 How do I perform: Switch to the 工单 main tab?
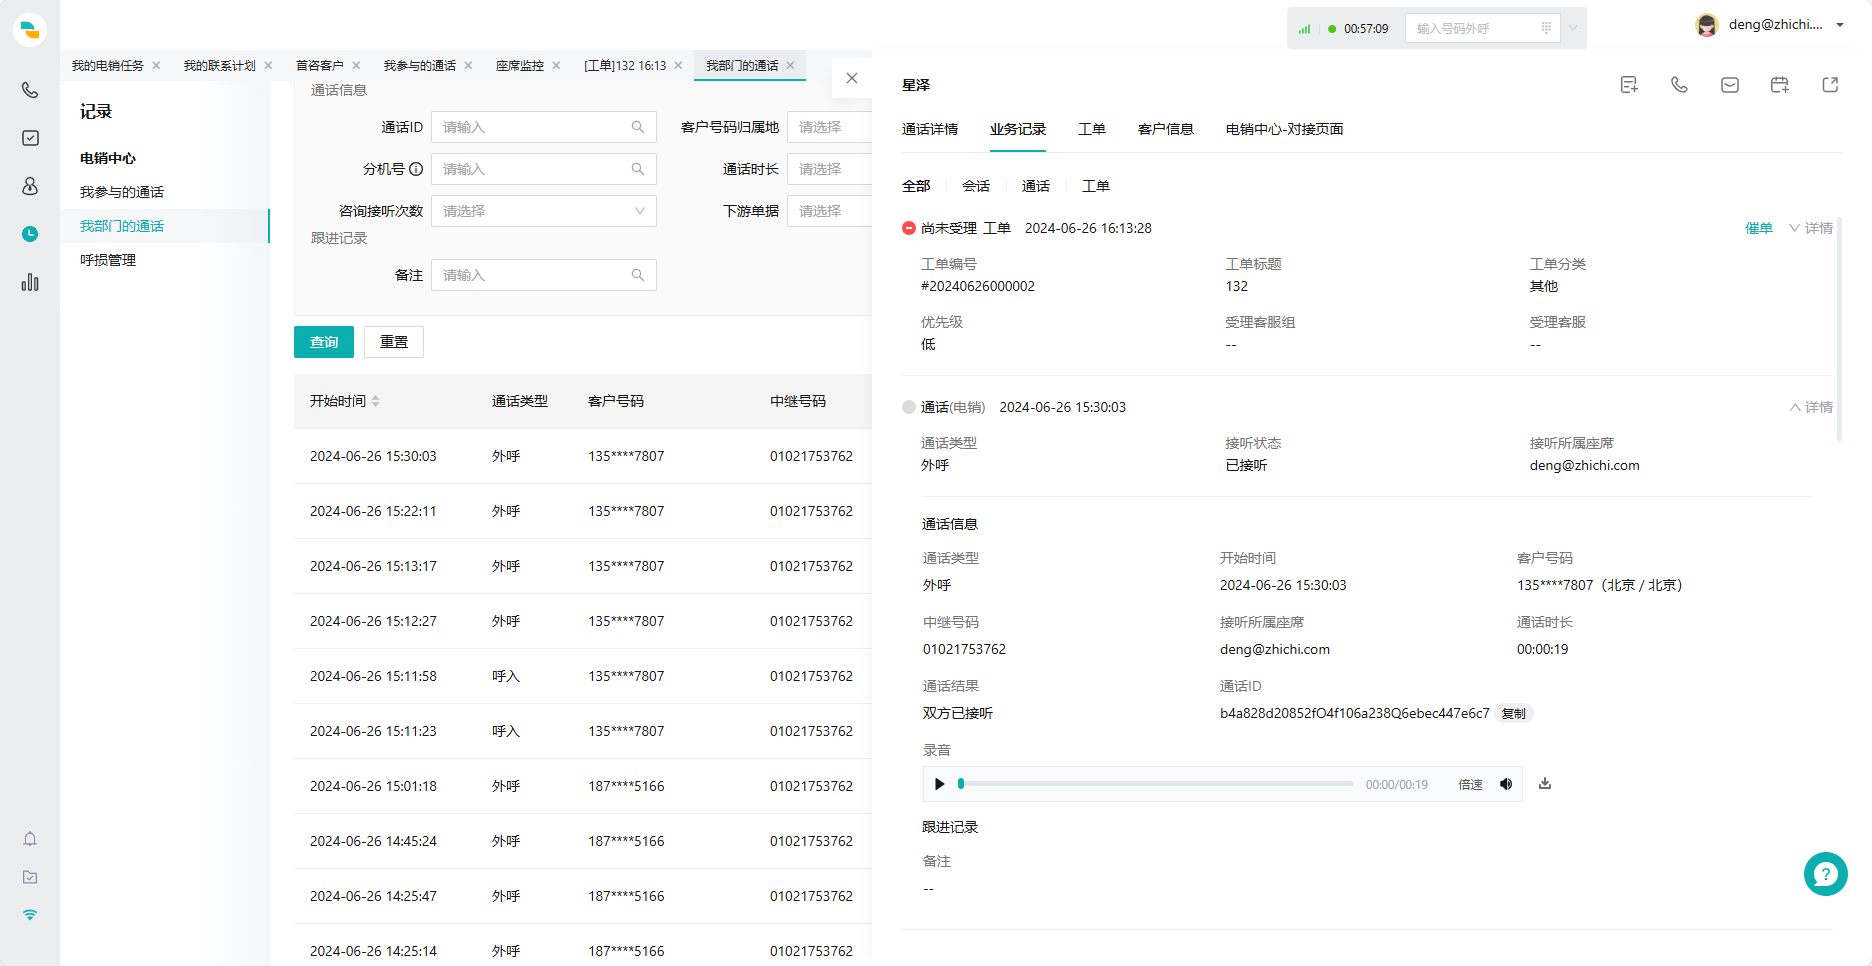(x=1092, y=129)
